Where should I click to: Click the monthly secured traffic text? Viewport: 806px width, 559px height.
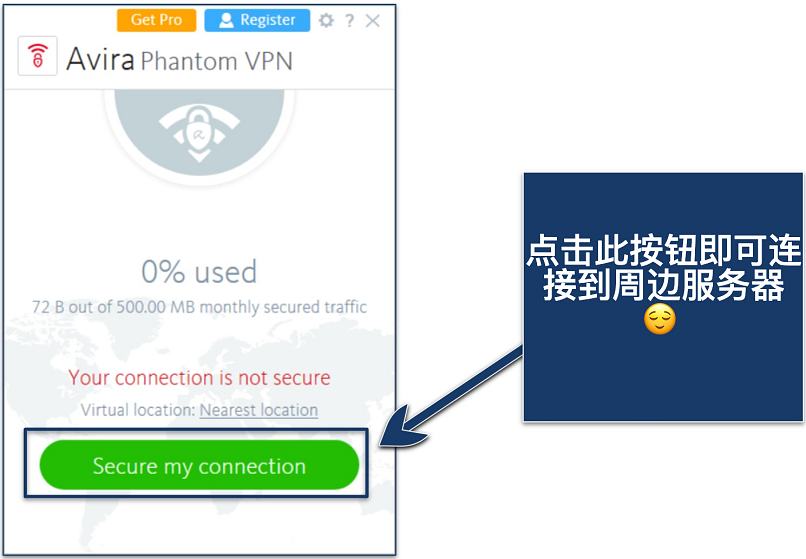(199, 306)
